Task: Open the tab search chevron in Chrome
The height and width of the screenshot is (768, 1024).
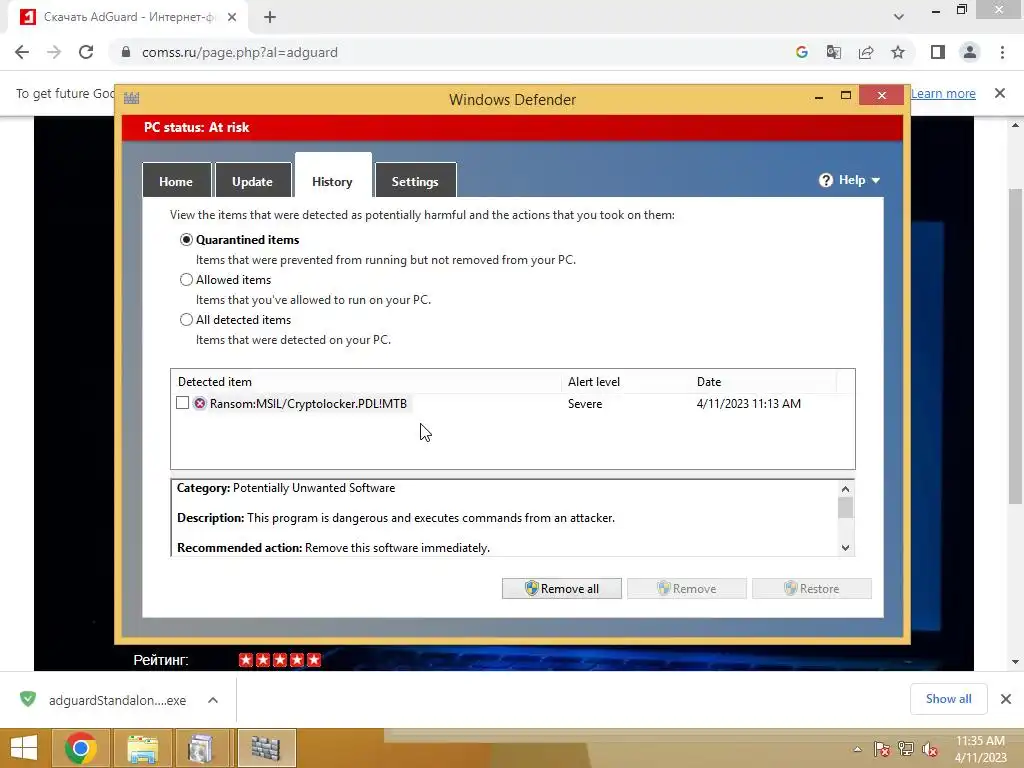Action: [899, 17]
